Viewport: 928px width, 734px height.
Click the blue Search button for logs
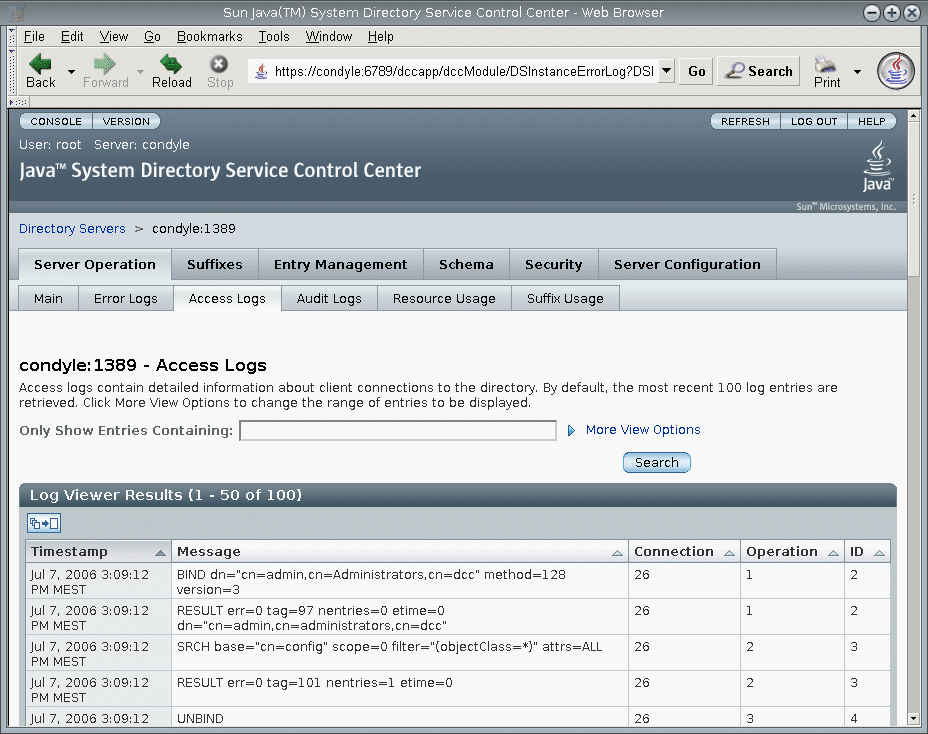(x=656, y=463)
